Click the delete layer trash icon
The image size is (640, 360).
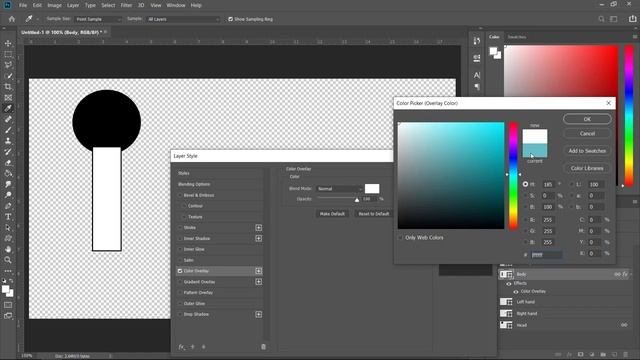click(625, 355)
